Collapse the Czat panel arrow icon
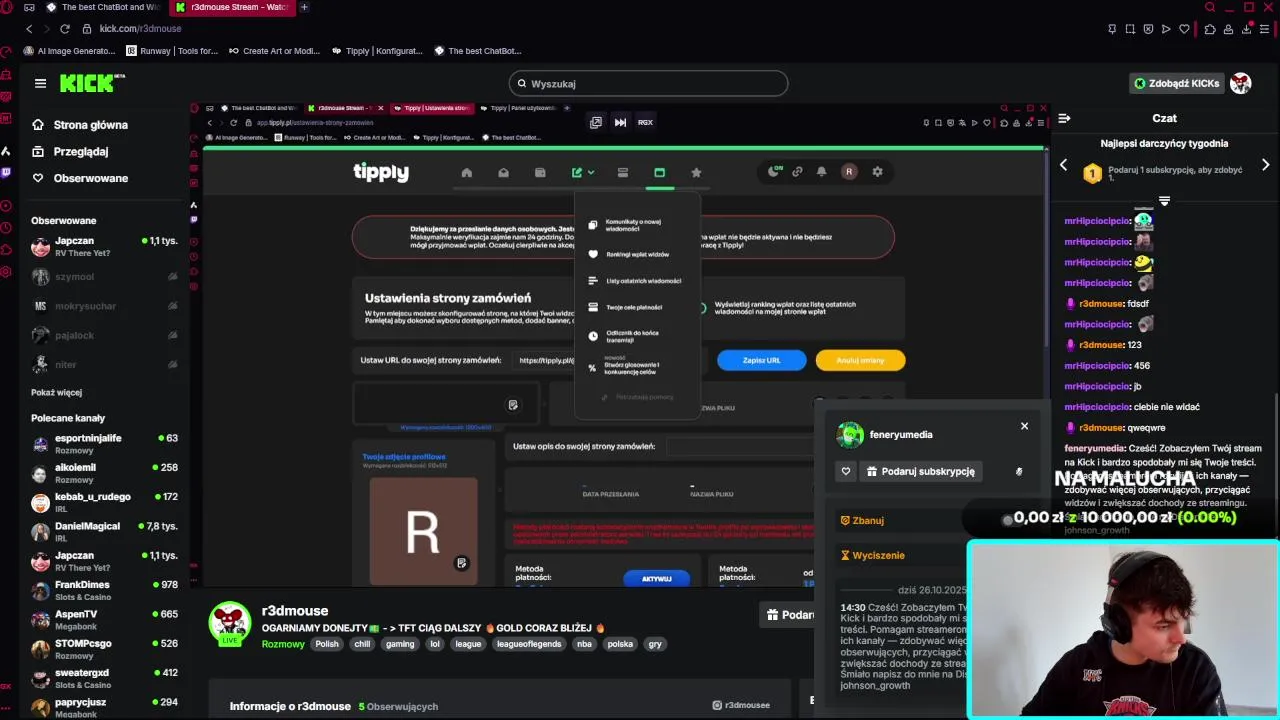Image resolution: width=1280 pixels, height=720 pixels. (x=1064, y=118)
